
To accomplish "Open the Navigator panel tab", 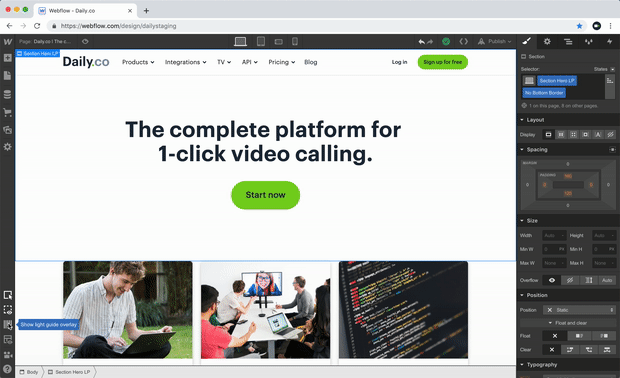I will [x=568, y=42].
